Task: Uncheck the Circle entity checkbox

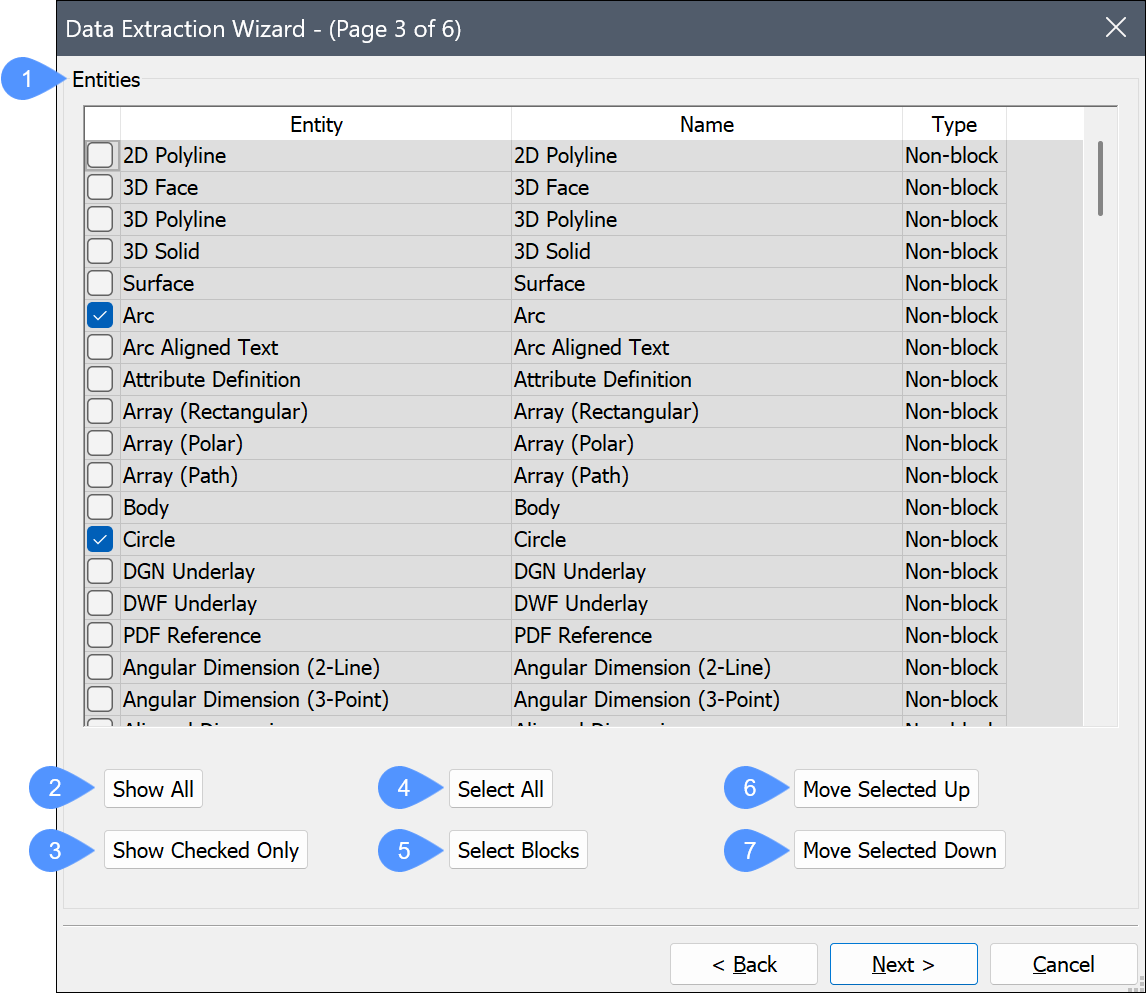Action: tap(100, 540)
